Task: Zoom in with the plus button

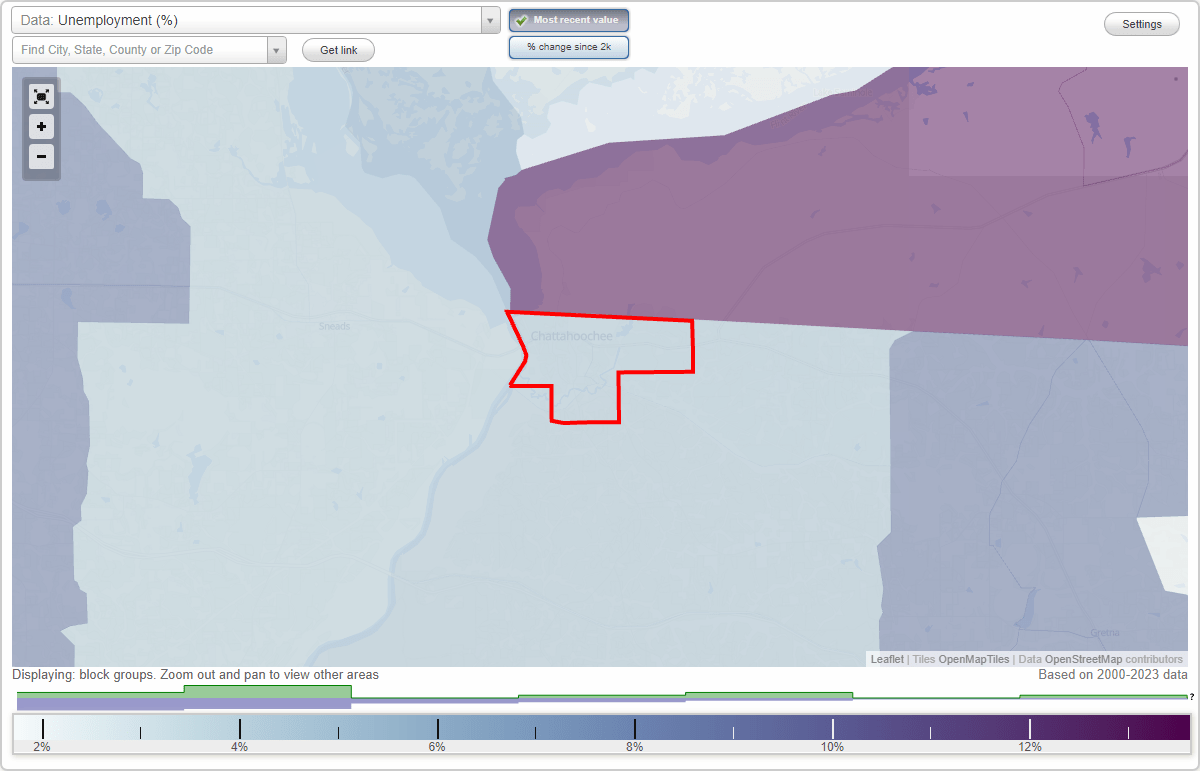Action: point(41,127)
